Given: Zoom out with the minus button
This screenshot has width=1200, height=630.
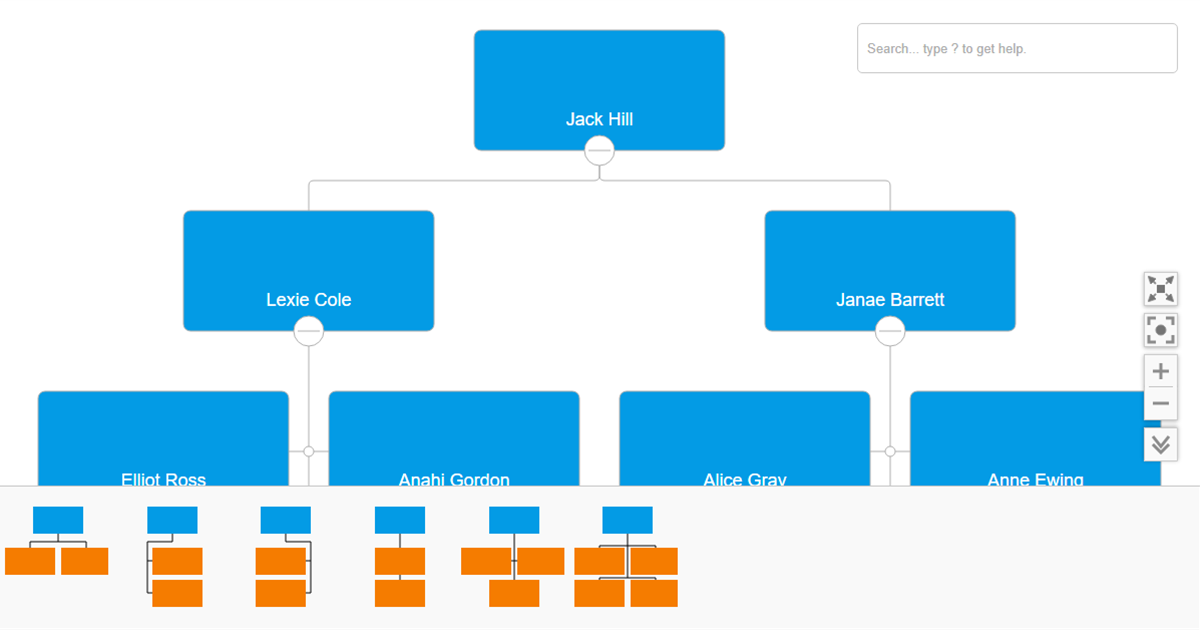Looking at the screenshot, I should click(x=1160, y=404).
